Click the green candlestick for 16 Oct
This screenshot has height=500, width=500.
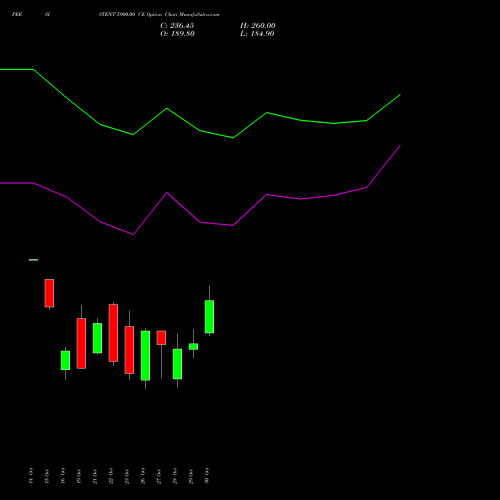pos(65,360)
